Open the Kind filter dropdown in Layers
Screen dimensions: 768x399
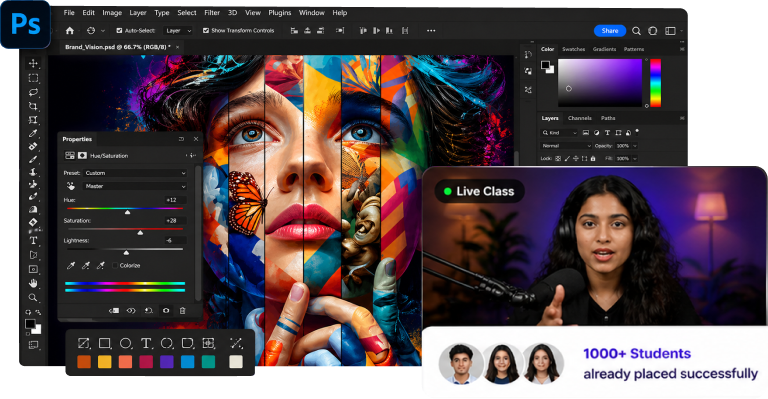pos(560,133)
